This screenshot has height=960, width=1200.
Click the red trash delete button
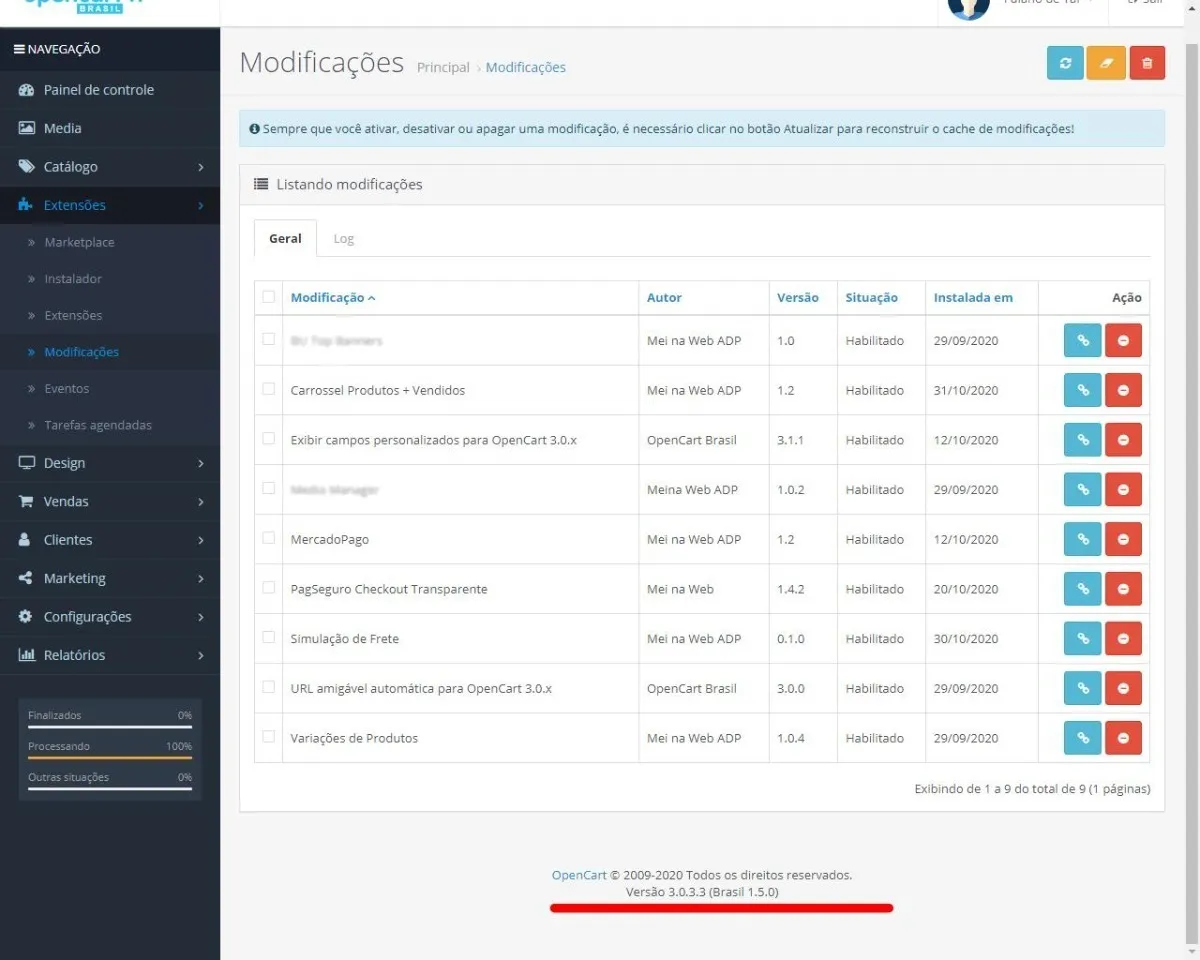[x=1147, y=63]
